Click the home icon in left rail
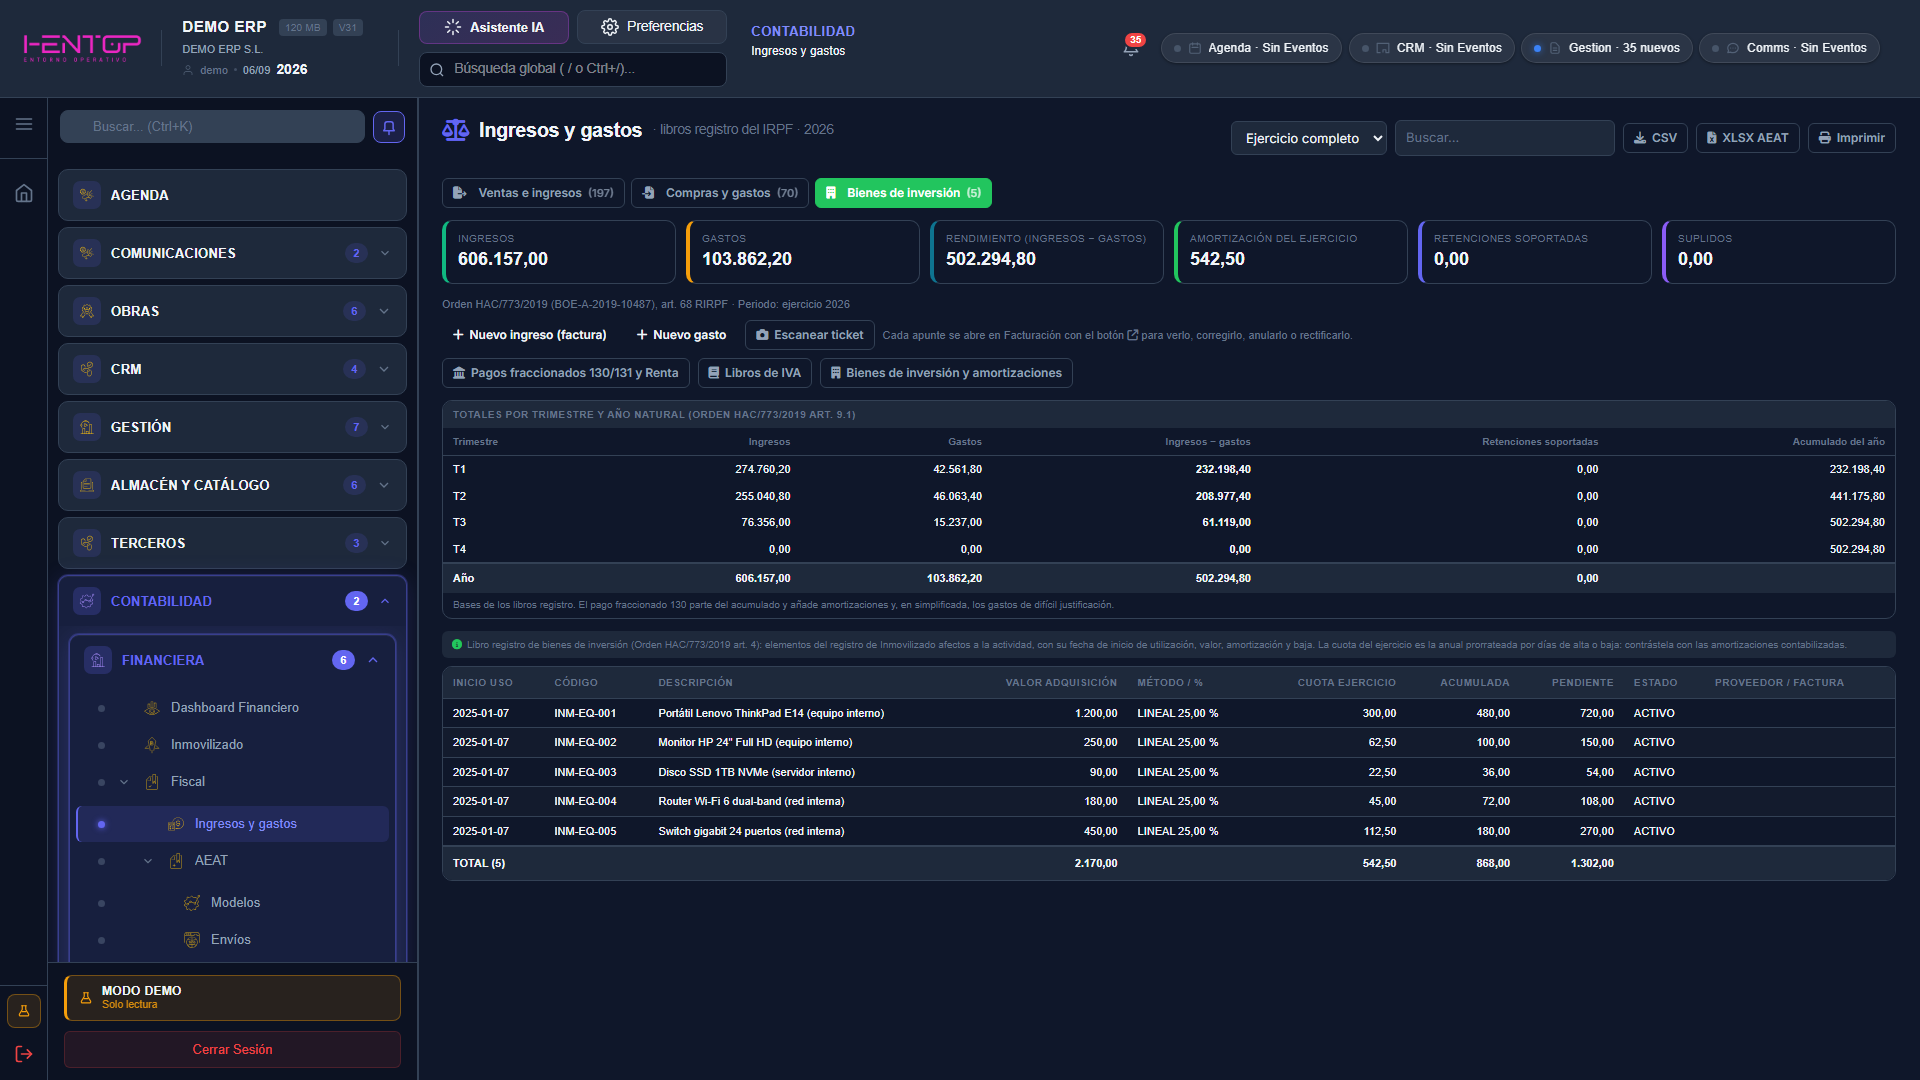 pyautogui.click(x=24, y=193)
